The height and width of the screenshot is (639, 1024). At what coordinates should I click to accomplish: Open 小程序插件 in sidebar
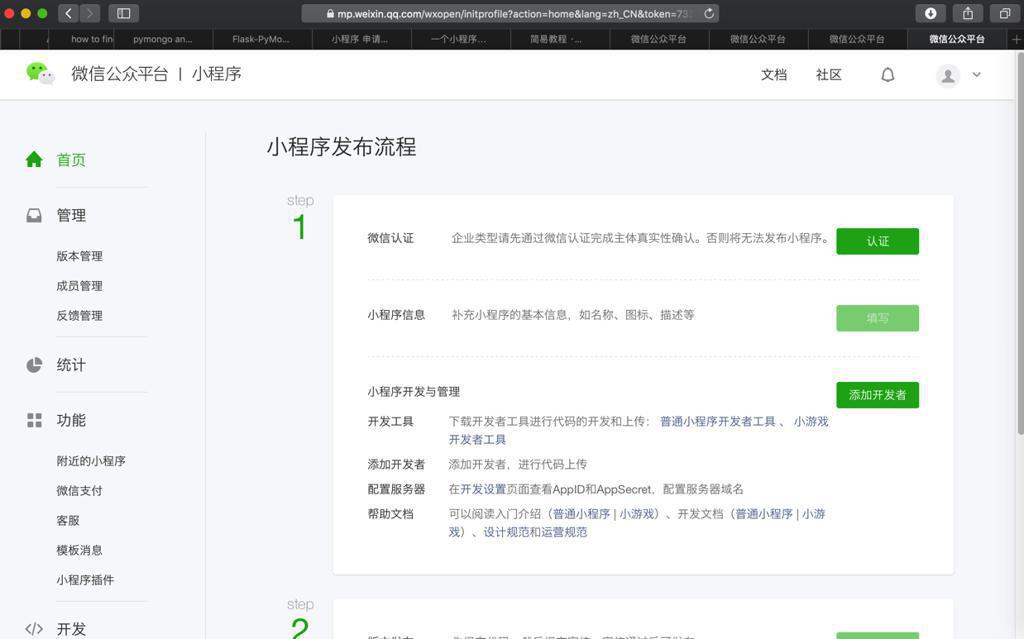click(x=85, y=580)
